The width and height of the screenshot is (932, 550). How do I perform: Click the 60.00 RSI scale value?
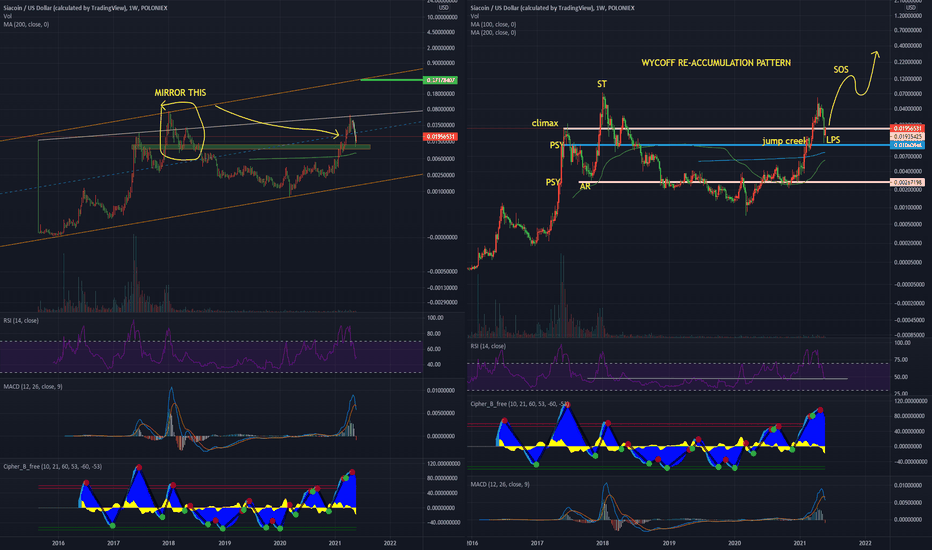(x=434, y=349)
